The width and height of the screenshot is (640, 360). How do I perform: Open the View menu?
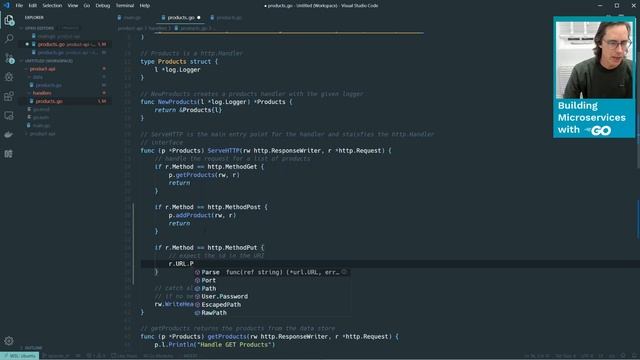tap(73, 6)
